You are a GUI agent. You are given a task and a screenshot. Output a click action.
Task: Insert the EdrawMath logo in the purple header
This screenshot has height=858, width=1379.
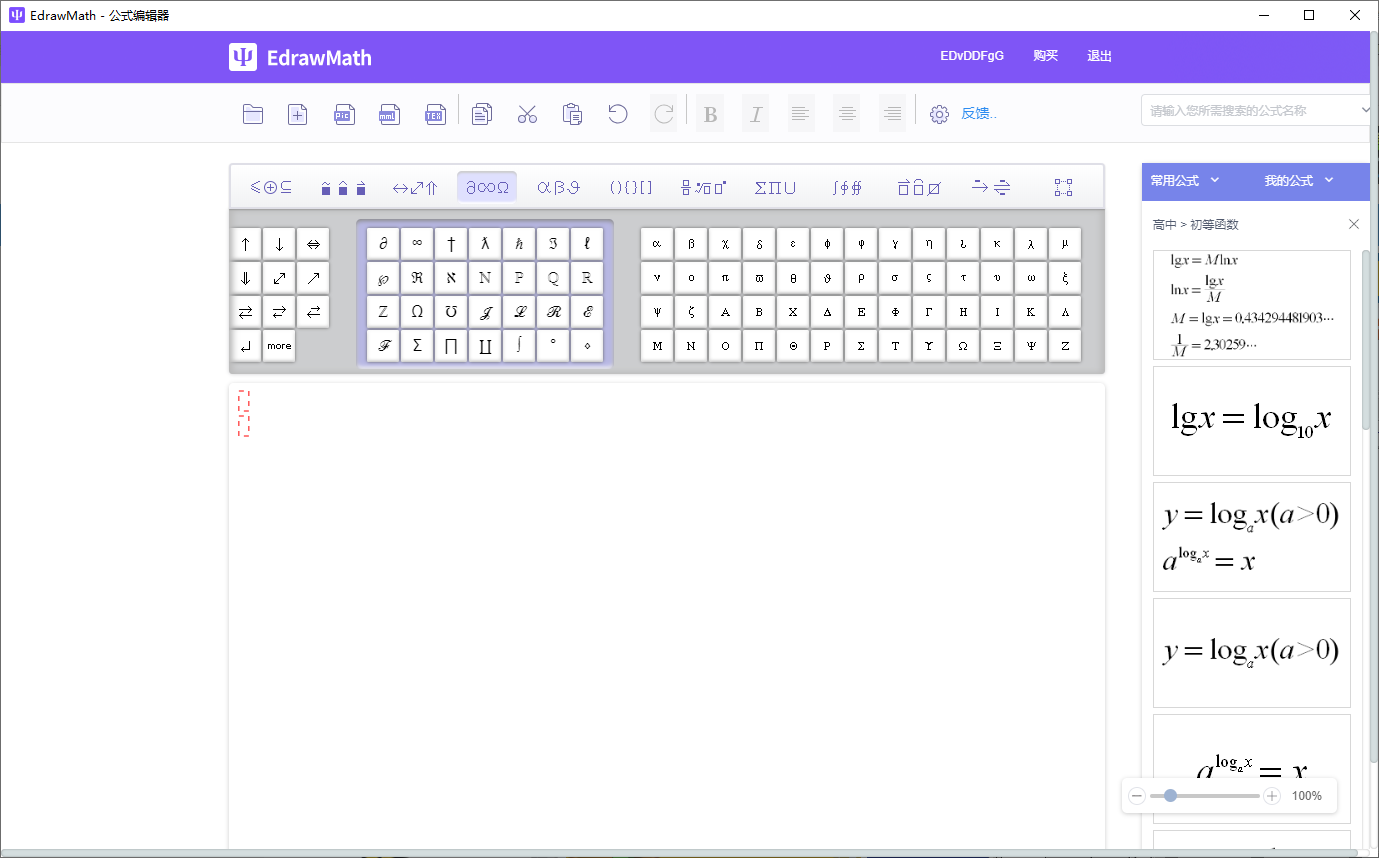tap(300, 57)
